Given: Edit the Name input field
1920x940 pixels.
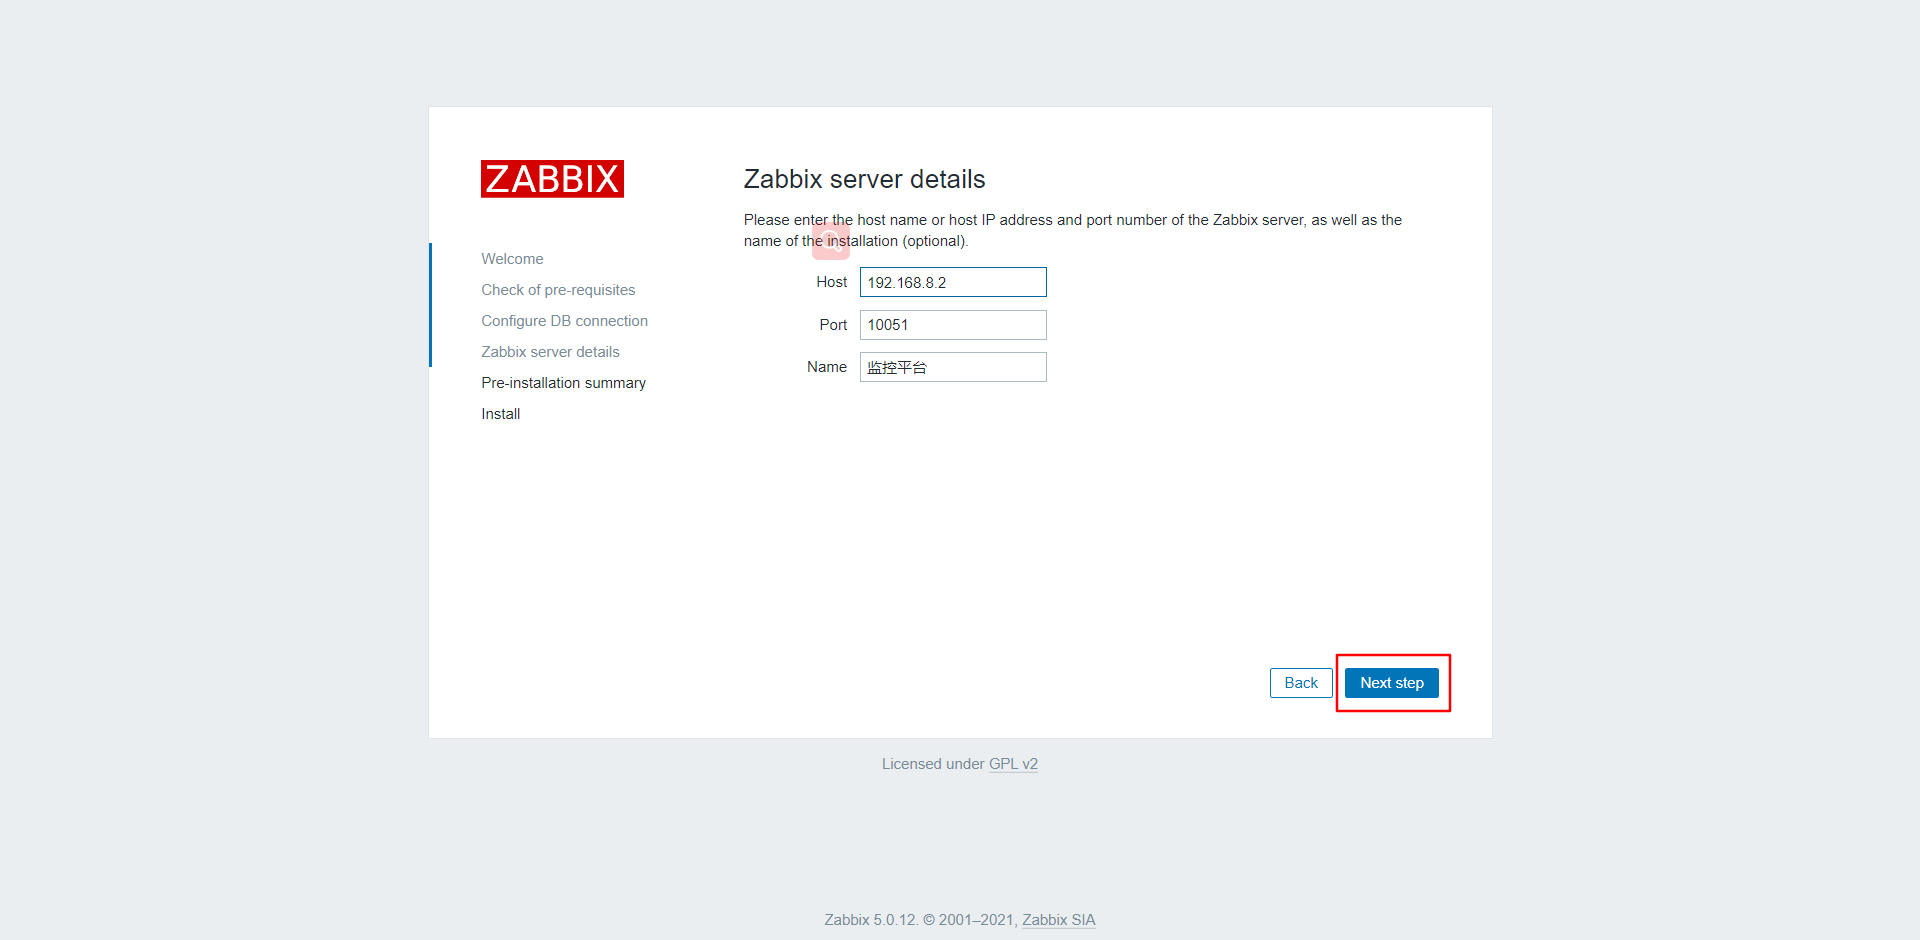Looking at the screenshot, I should 953,367.
